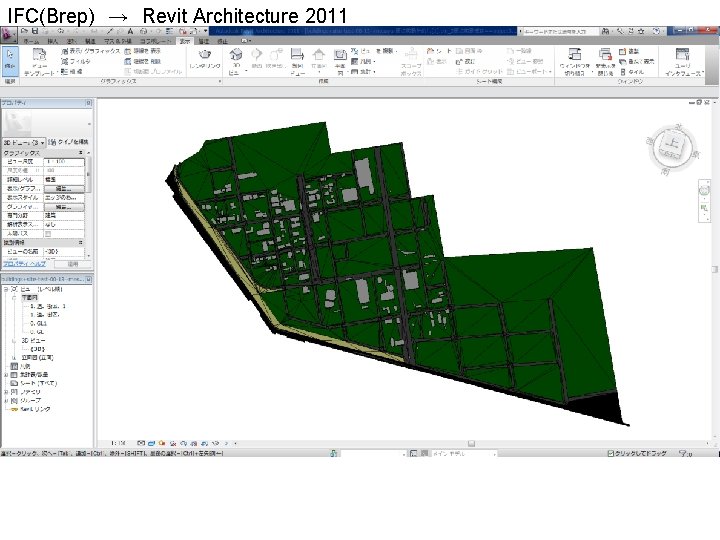Collapse the Views root node in Project Browser
The width and height of the screenshot is (720, 540).
(6, 289)
